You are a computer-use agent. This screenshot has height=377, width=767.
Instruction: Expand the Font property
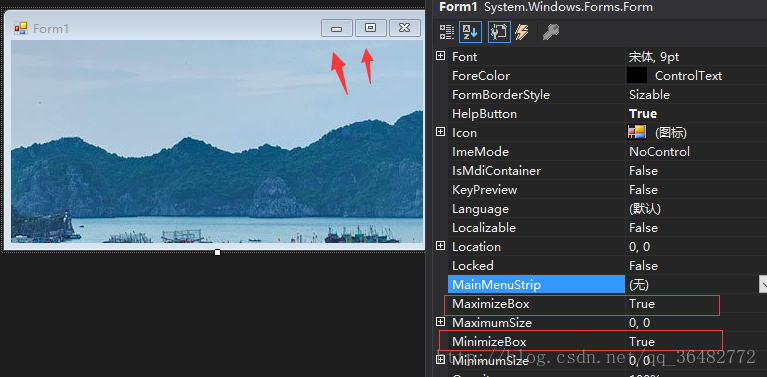point(440,56)
